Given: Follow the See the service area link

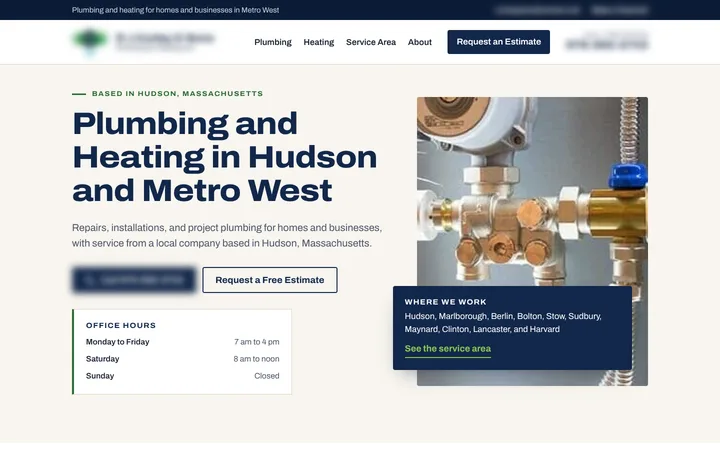Looking at the screenshot, I should [448, 349].
